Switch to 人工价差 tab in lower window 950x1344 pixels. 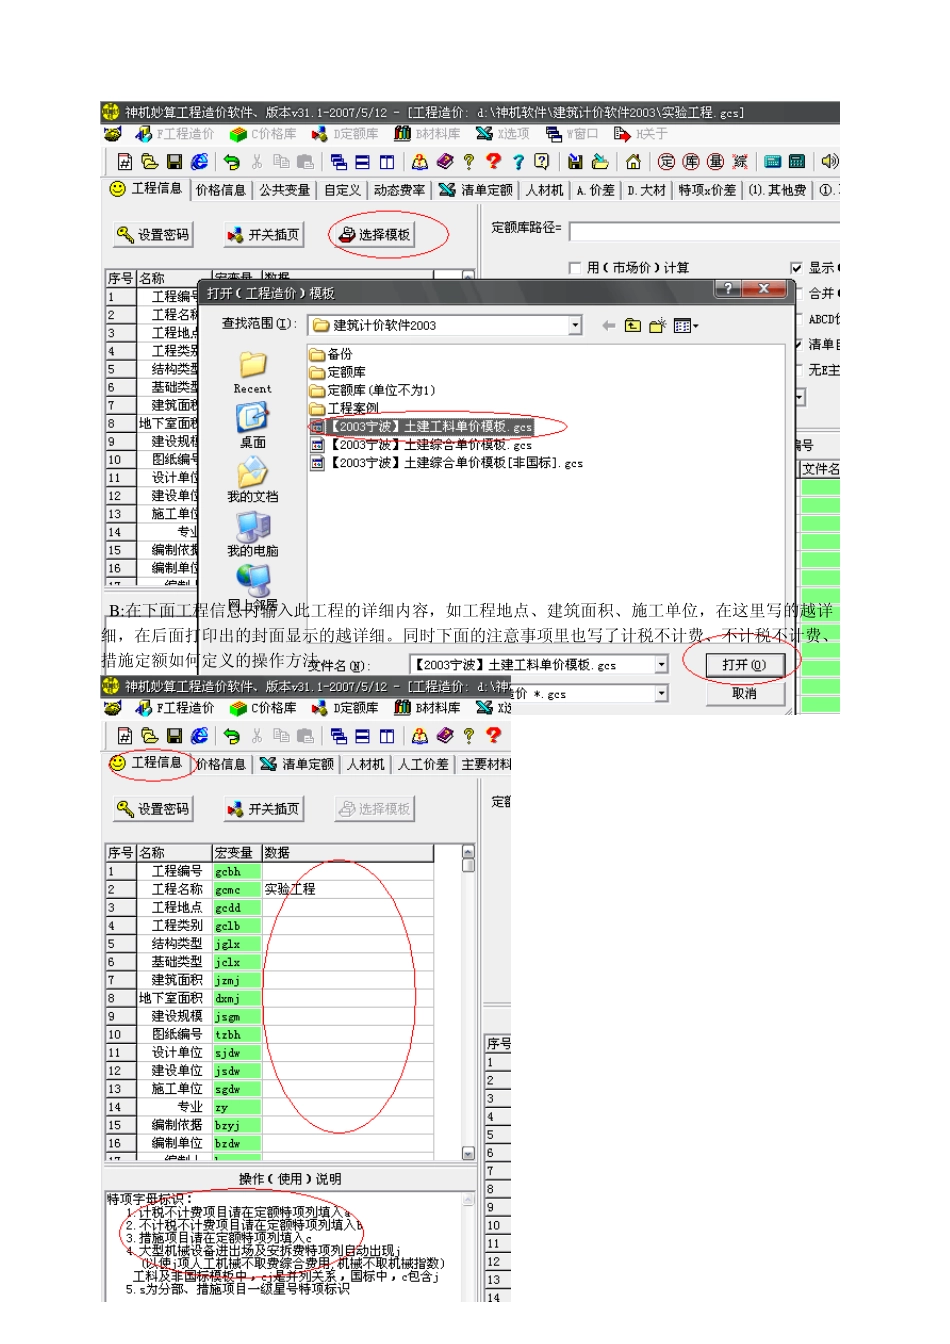(423, 764)
